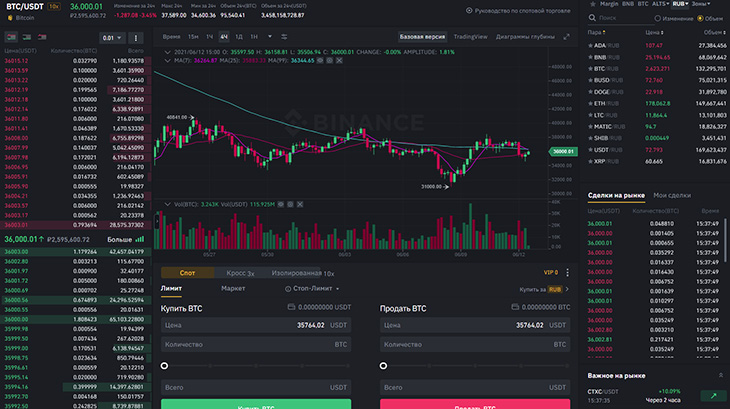
Task: Favorite the DOGE/RUB pair star
Action: point(590,92)
